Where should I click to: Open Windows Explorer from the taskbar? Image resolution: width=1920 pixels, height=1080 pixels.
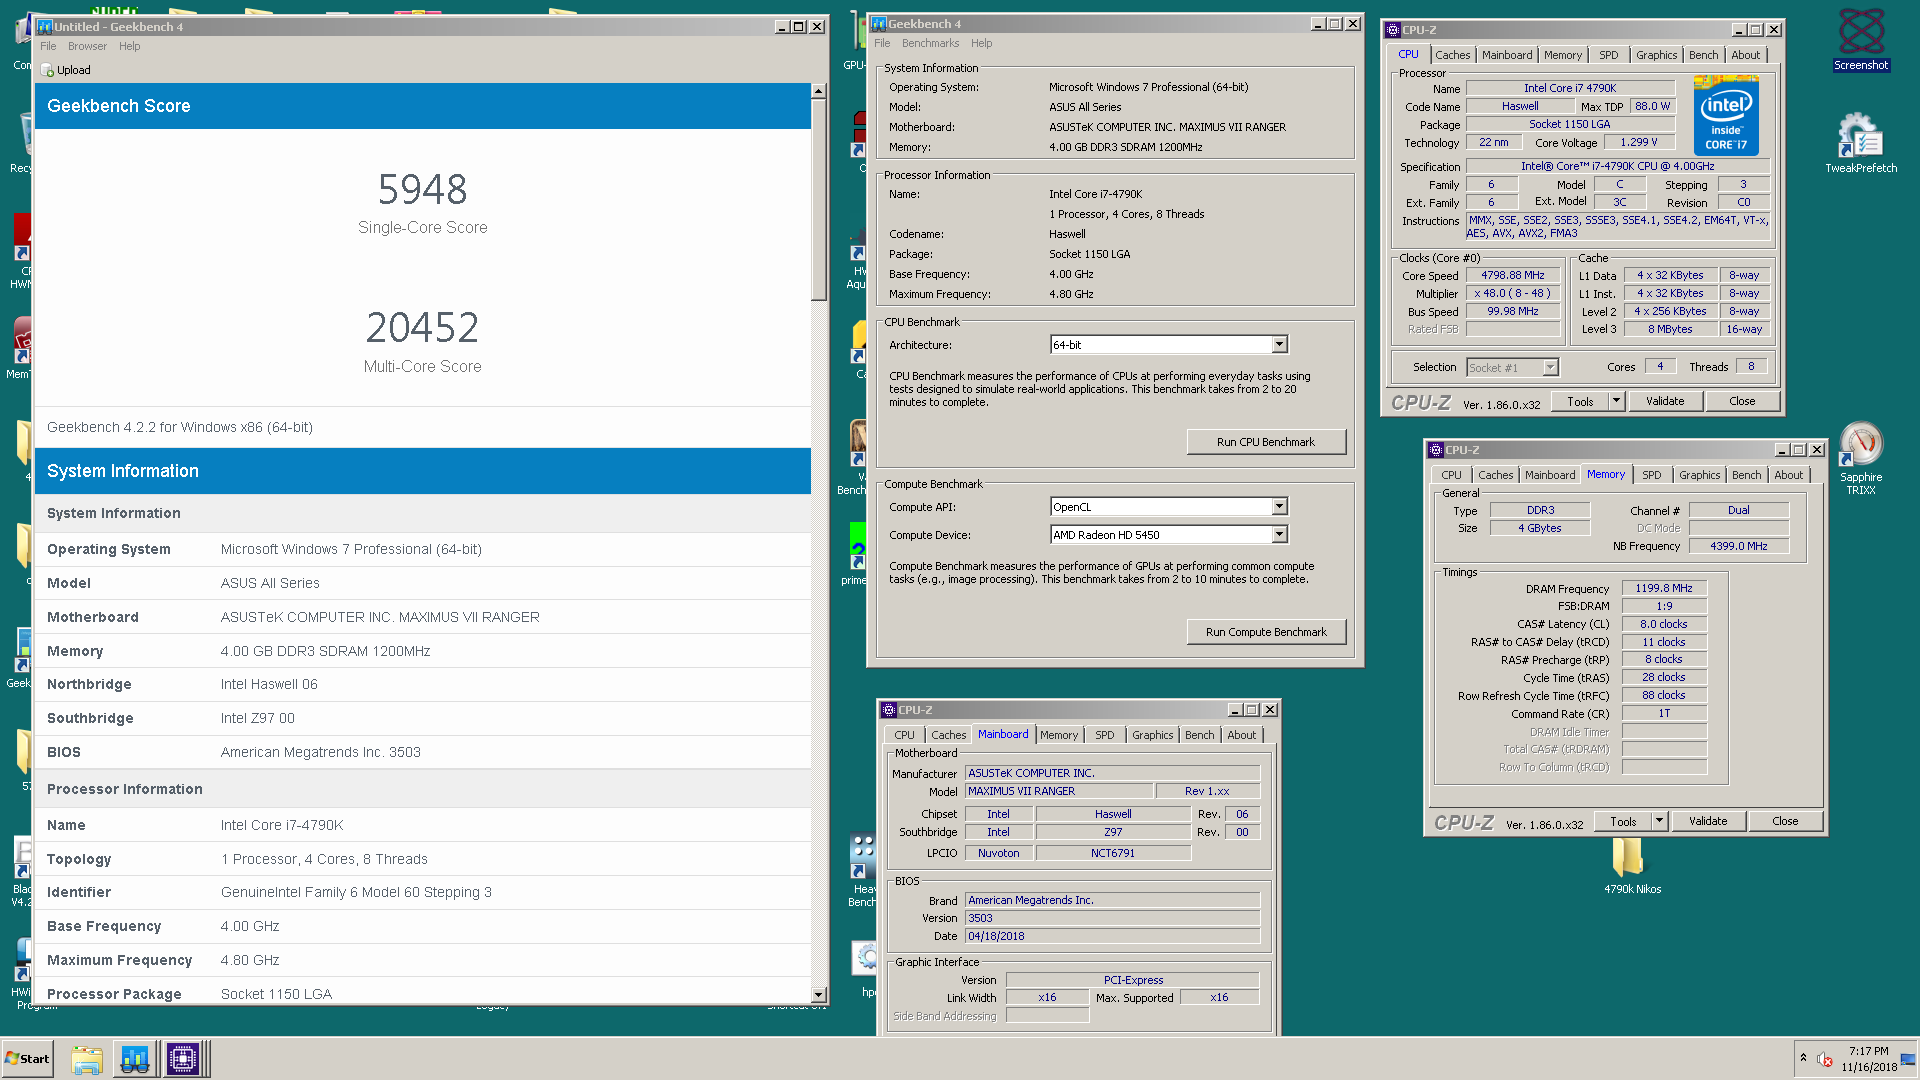tap(87, 1059)
